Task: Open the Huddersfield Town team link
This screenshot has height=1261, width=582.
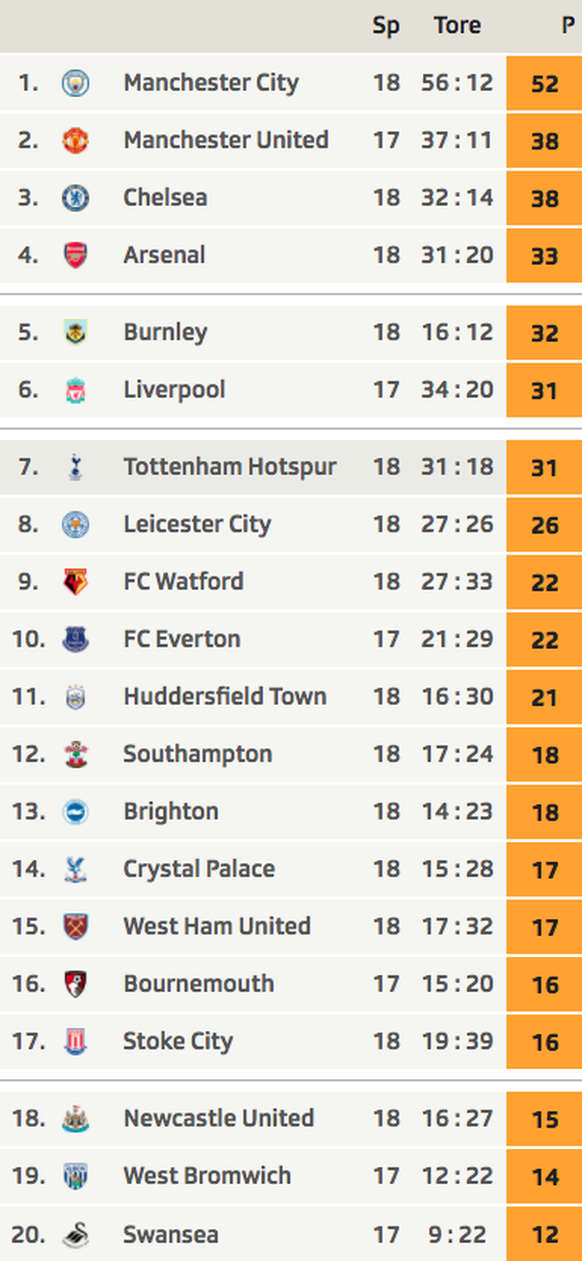Action: coord(225,696)
